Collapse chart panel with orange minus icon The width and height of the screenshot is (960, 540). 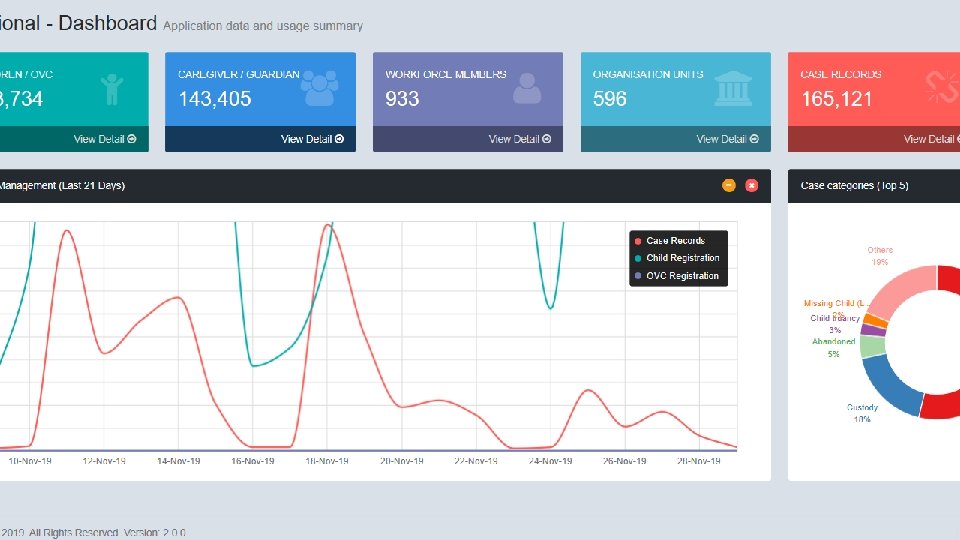point(729,186)
